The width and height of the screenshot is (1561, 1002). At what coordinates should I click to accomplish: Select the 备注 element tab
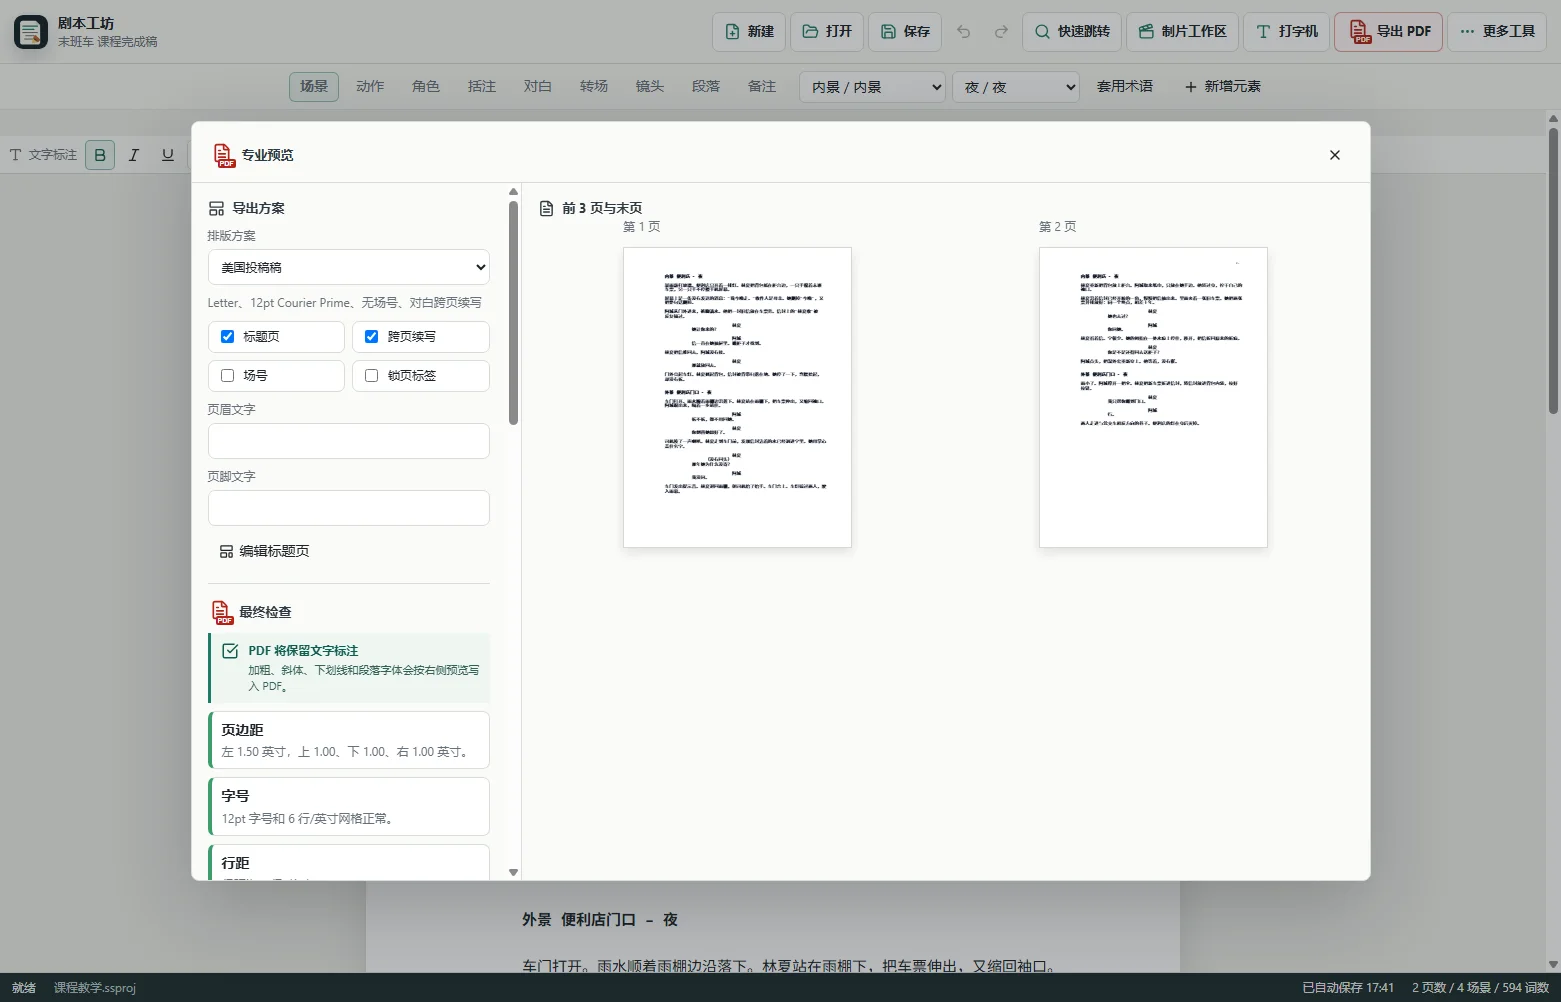[762, 87]
